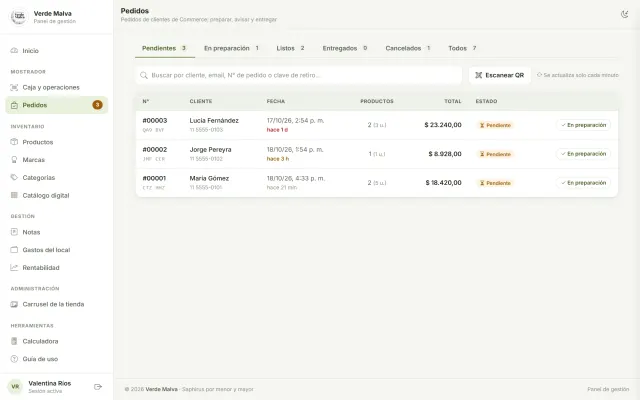Open order #00003
This screenshot has width=640, height=400.
(155, 120)
